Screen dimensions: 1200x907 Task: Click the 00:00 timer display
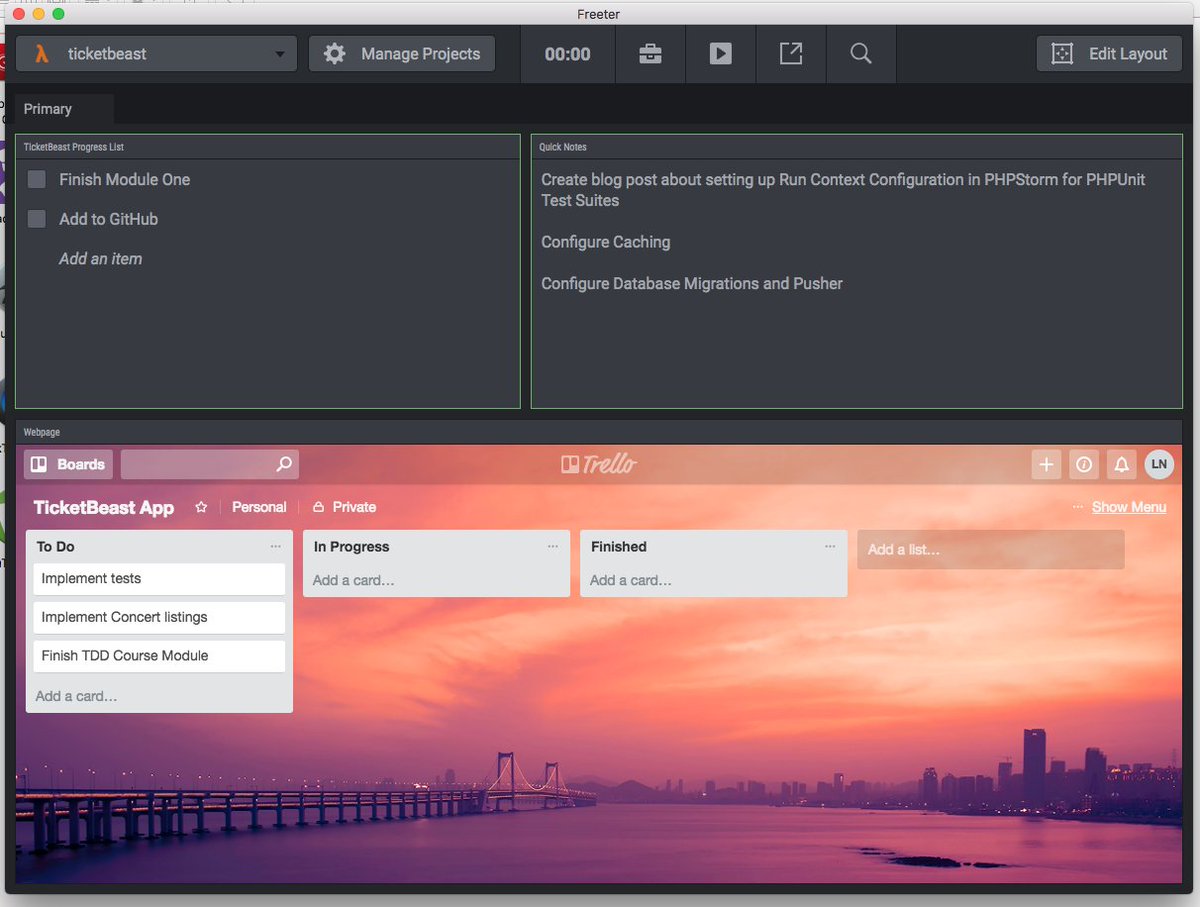click(567, 54)
